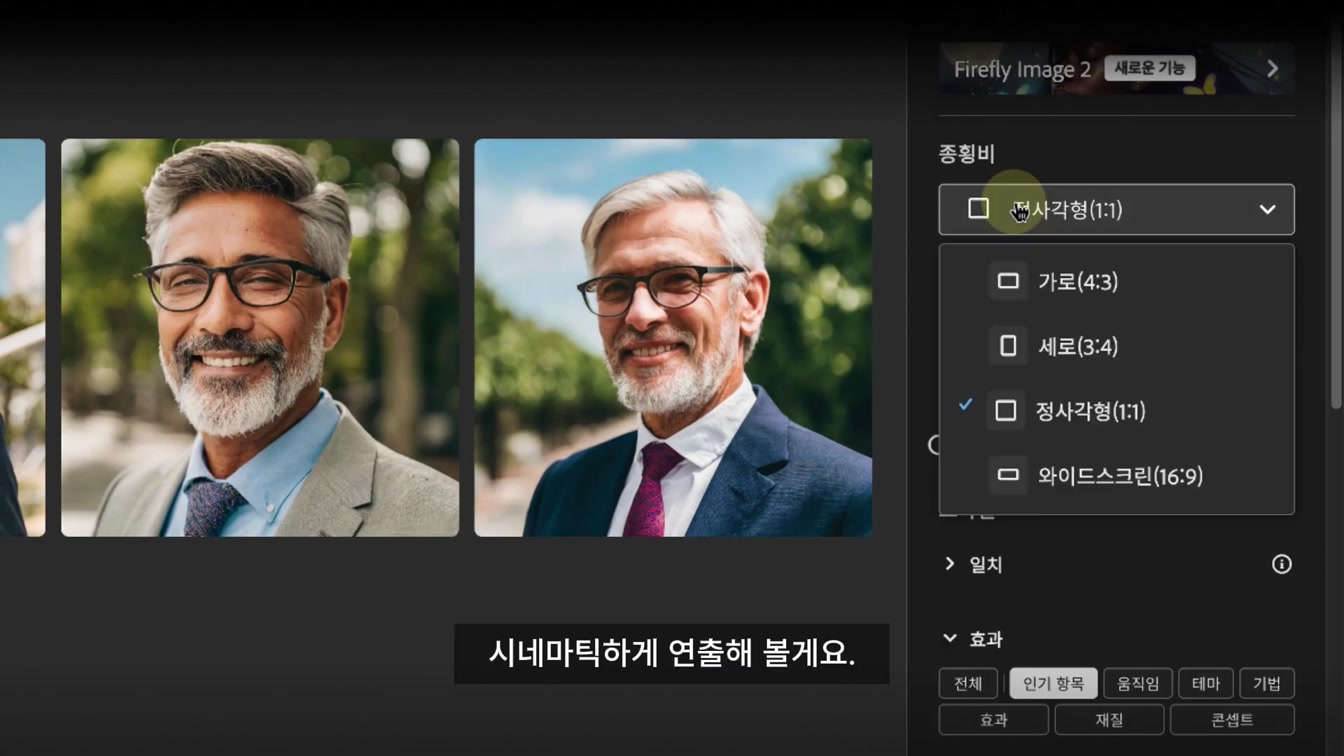Viewport: 1344px width, 756px height.
Task: Click the square icon beside listed 정사각형(1:1)
Action: pyautogui.click(x=1006, y=411)
